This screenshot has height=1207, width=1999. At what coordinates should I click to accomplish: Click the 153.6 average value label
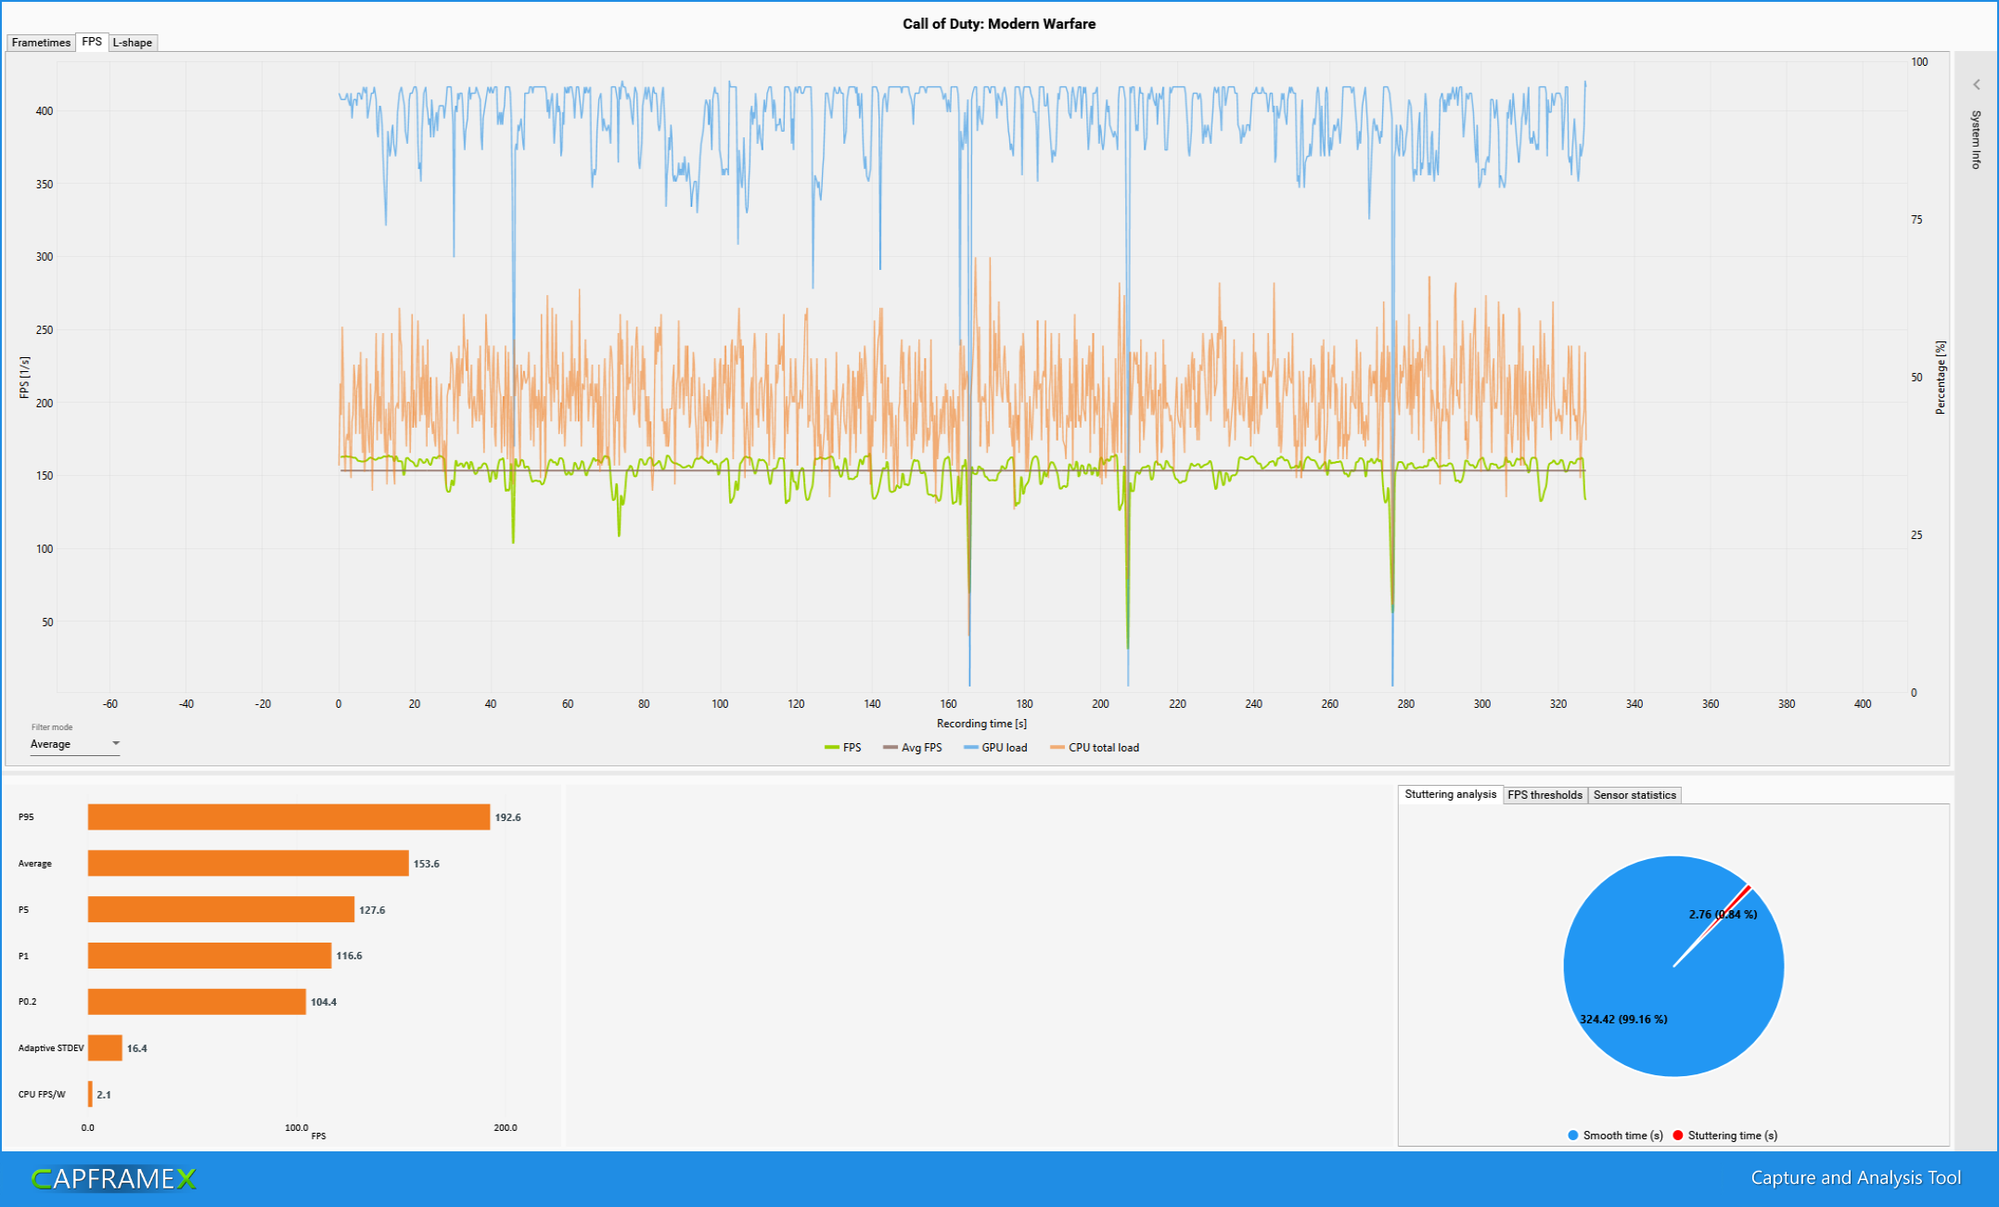tap(427, 864)
